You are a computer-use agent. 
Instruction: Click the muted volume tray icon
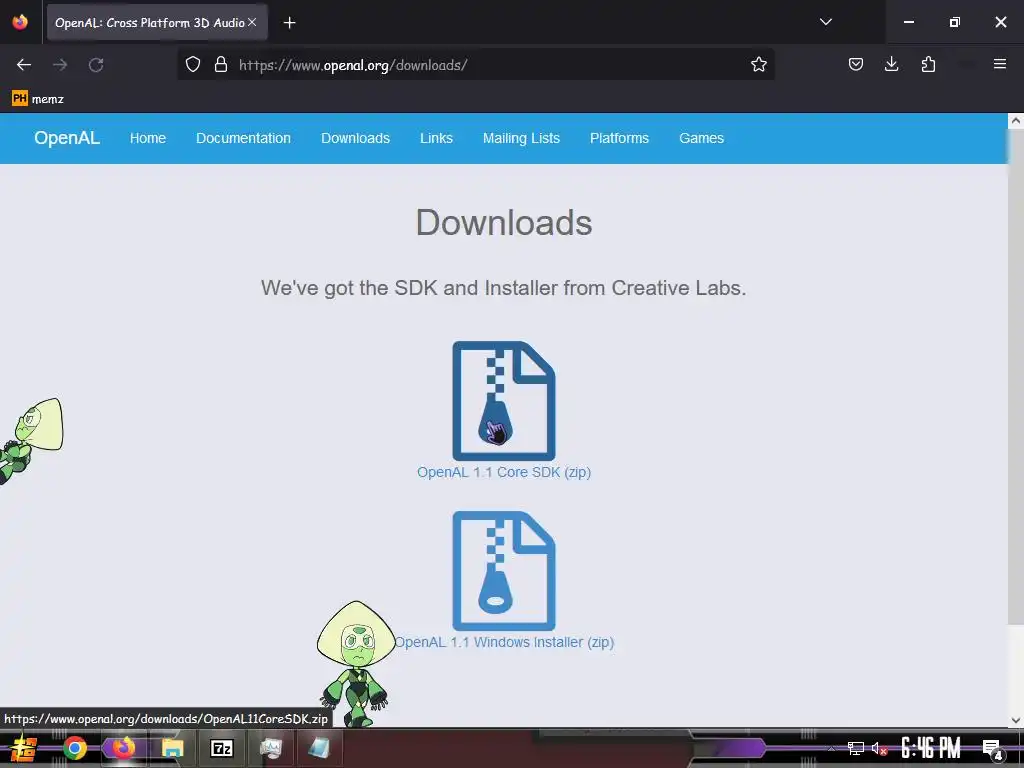point(879,748)
